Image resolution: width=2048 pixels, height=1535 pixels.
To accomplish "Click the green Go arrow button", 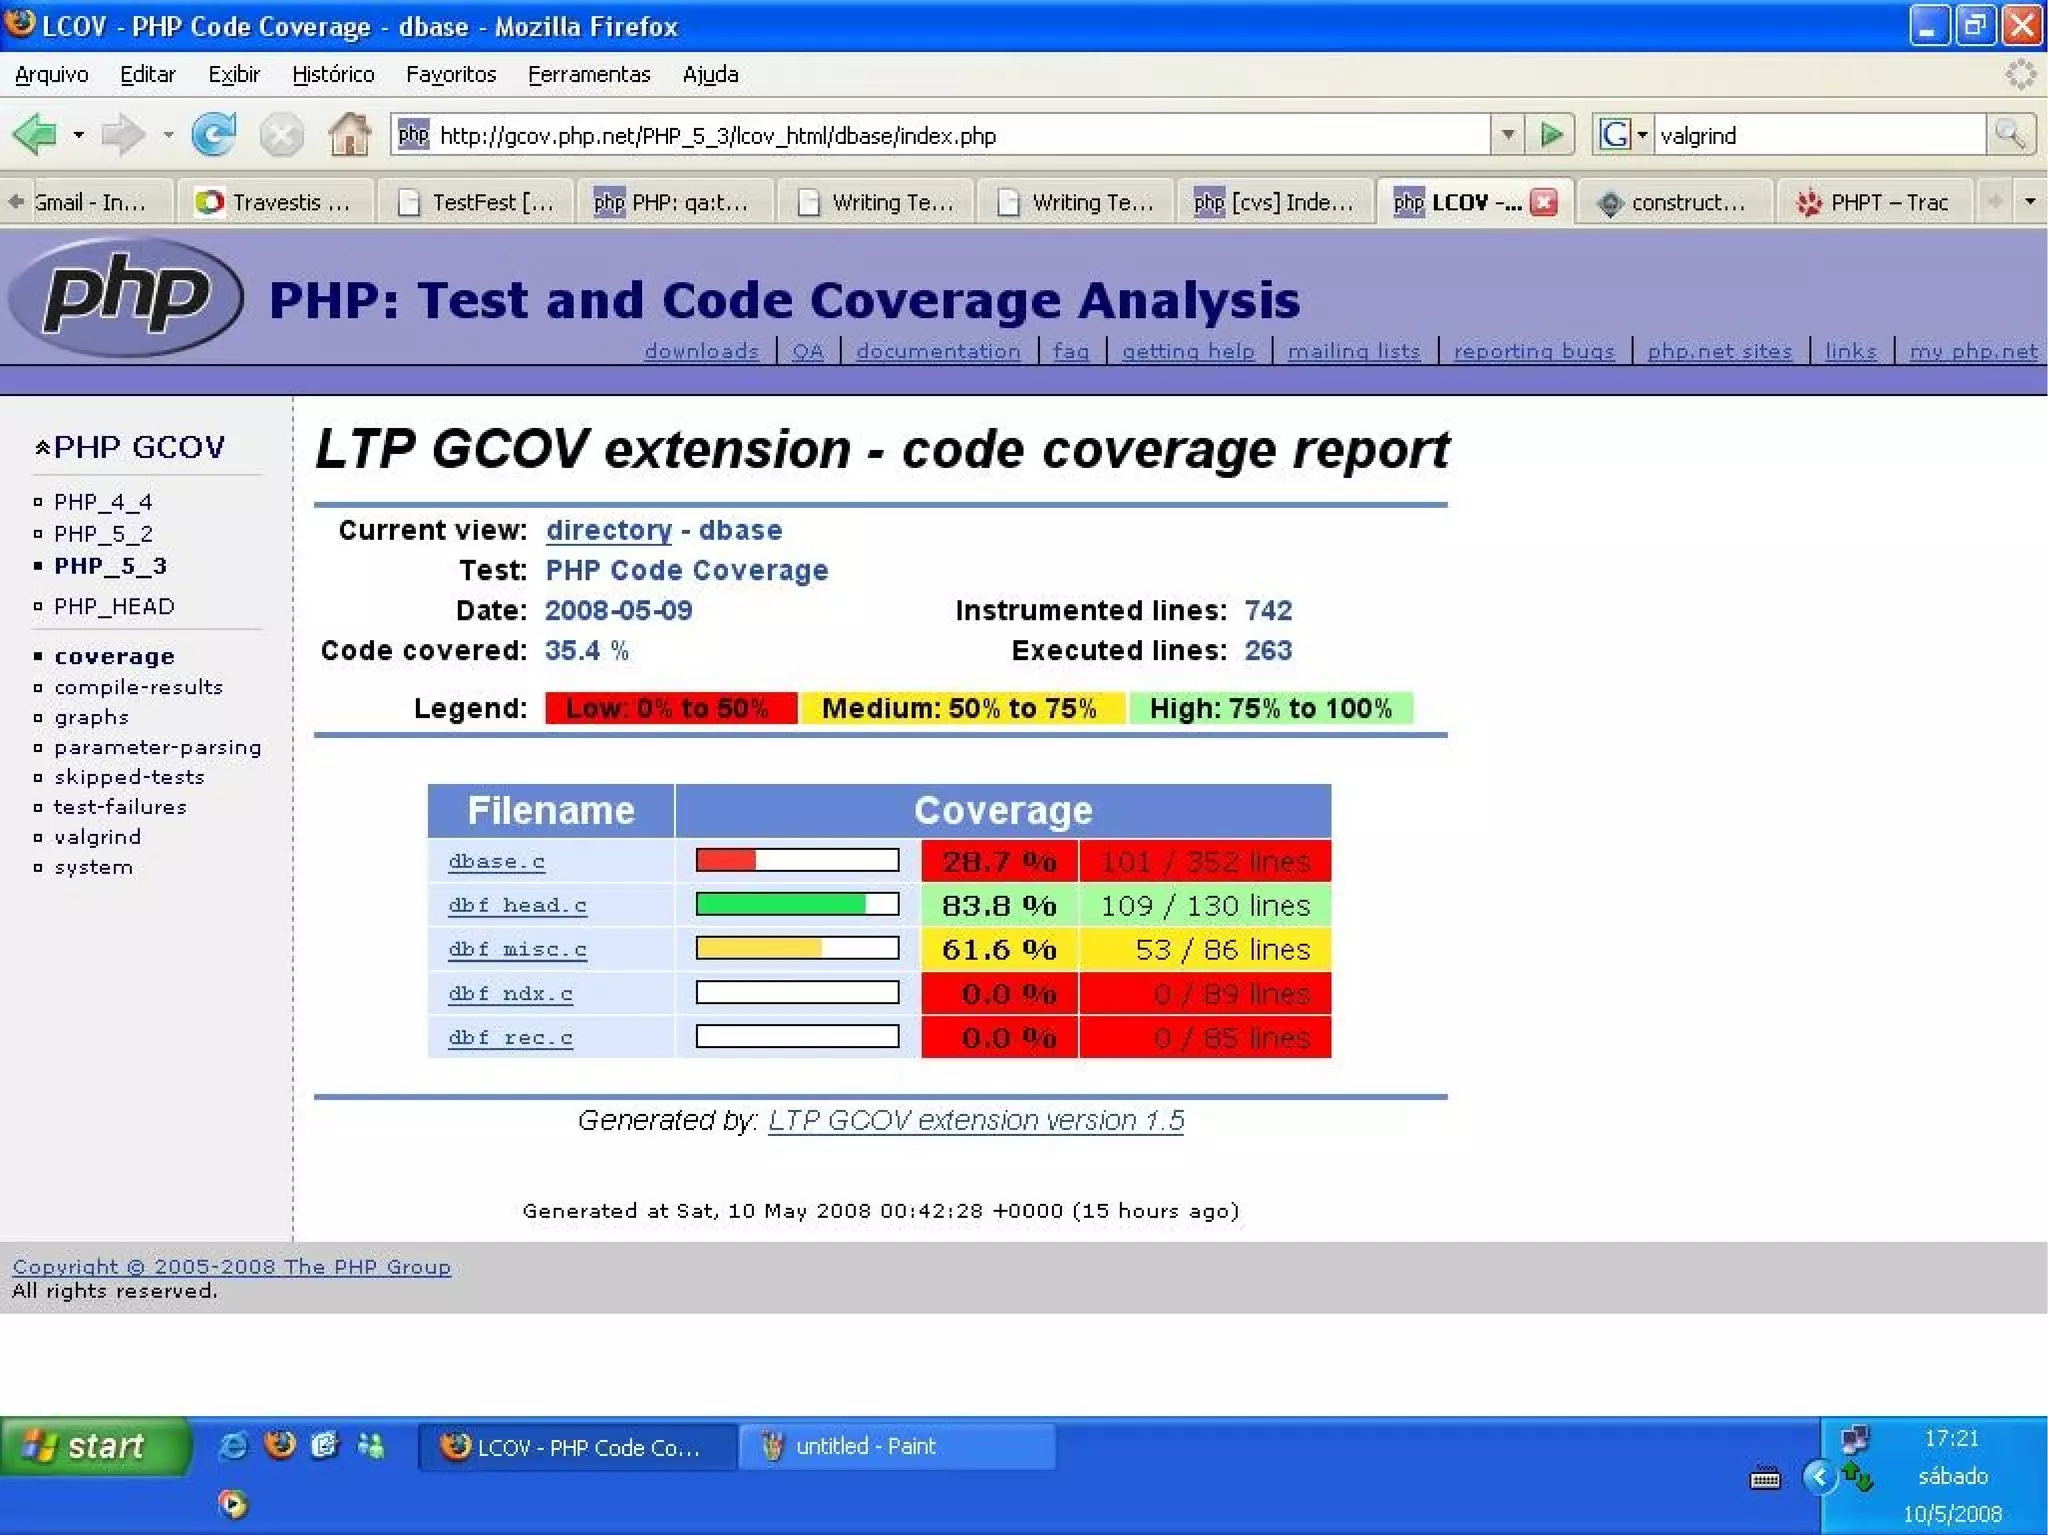I will pos(1551,134).
